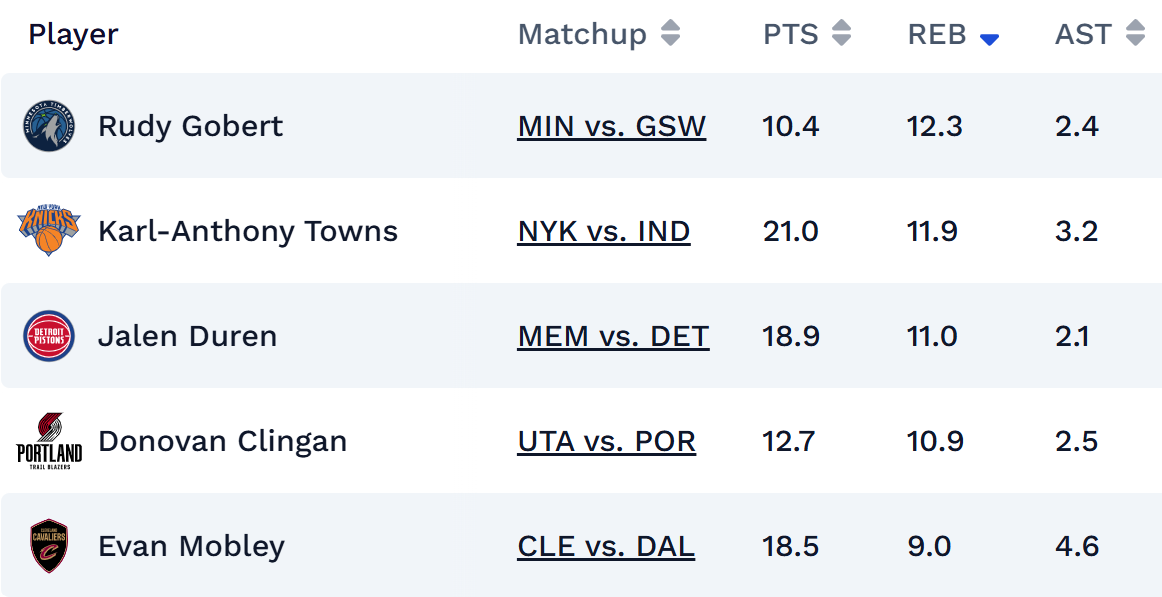Viewport: 1162px width, 597px height.
Task: Select player name Rudy Gobert
Action: pyautogui.click(x=190, y=127)
